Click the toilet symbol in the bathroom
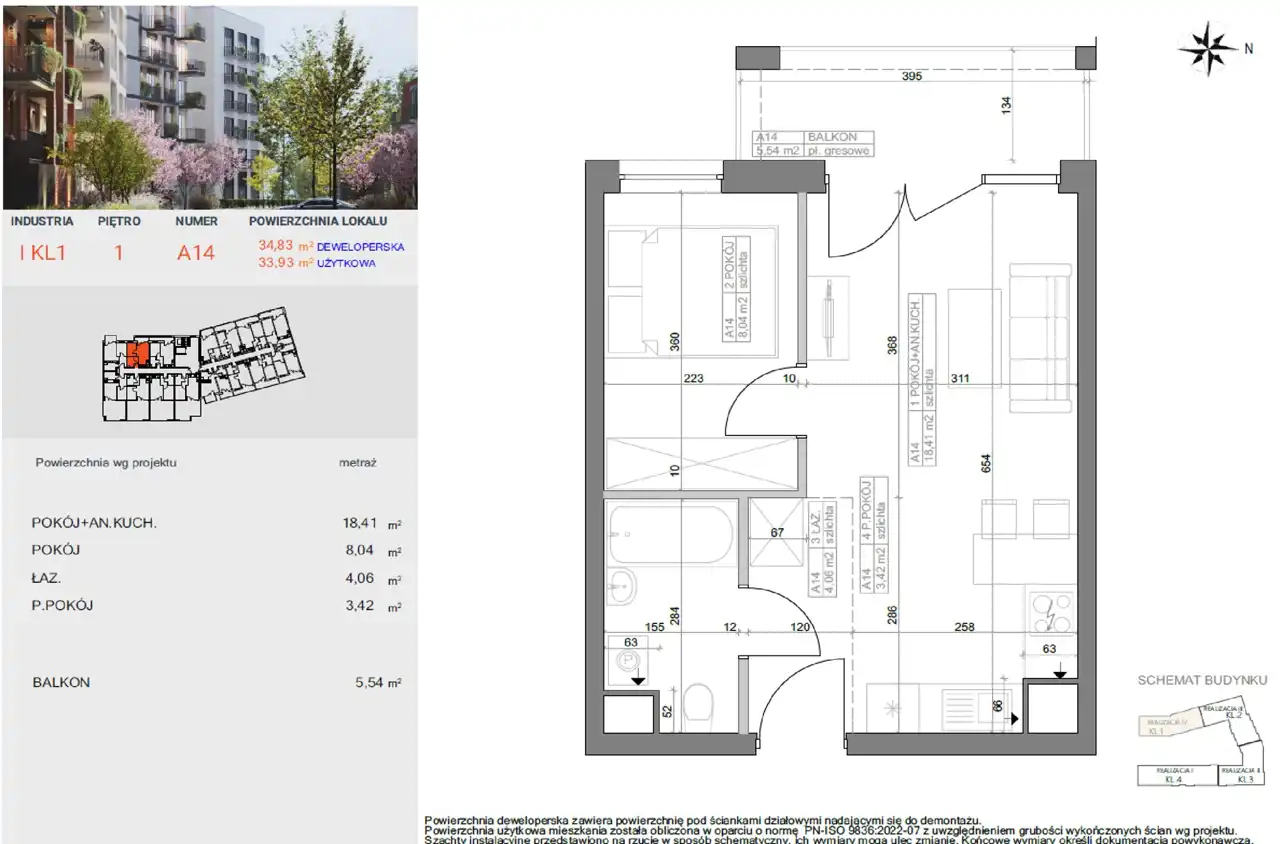Viewport: 1280px width, 844px height. point(699,703)
